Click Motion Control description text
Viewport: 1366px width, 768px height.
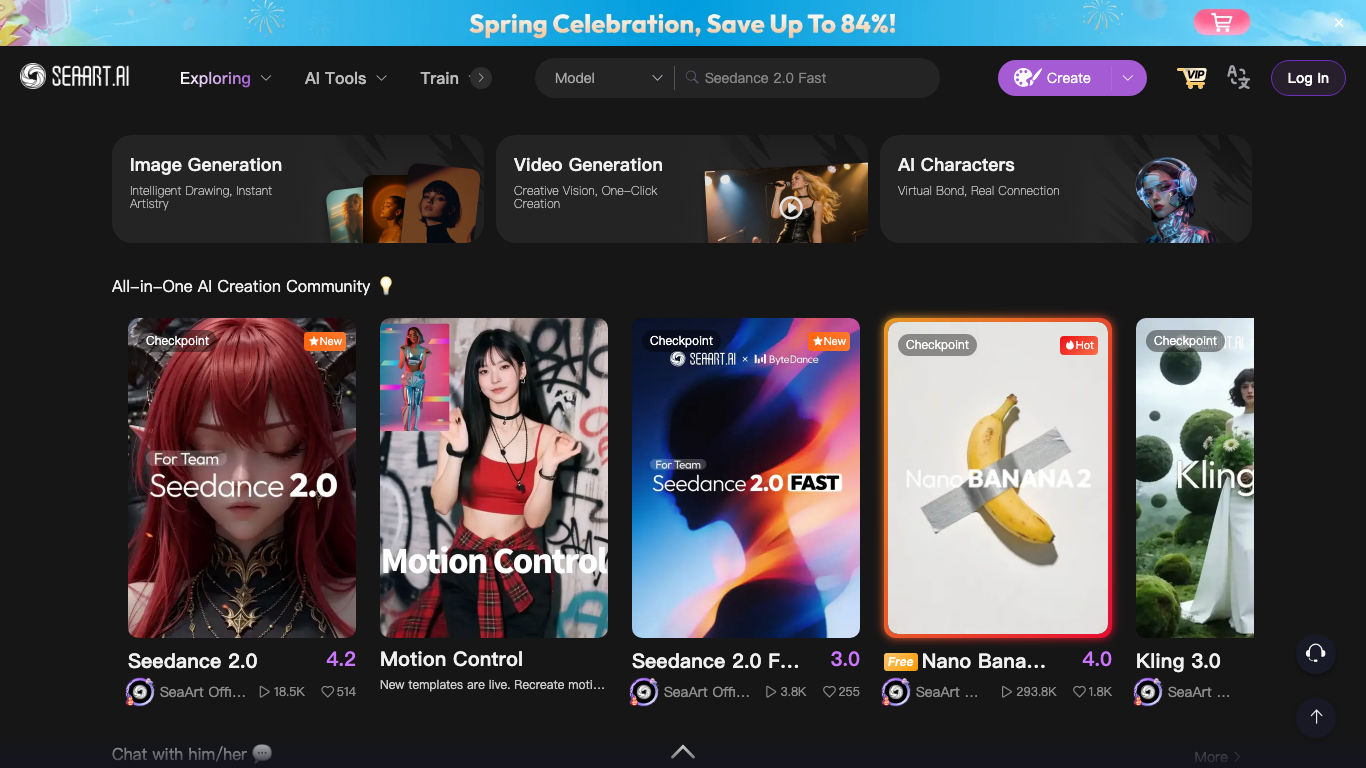pyautogui.click(x=492, y=685)
